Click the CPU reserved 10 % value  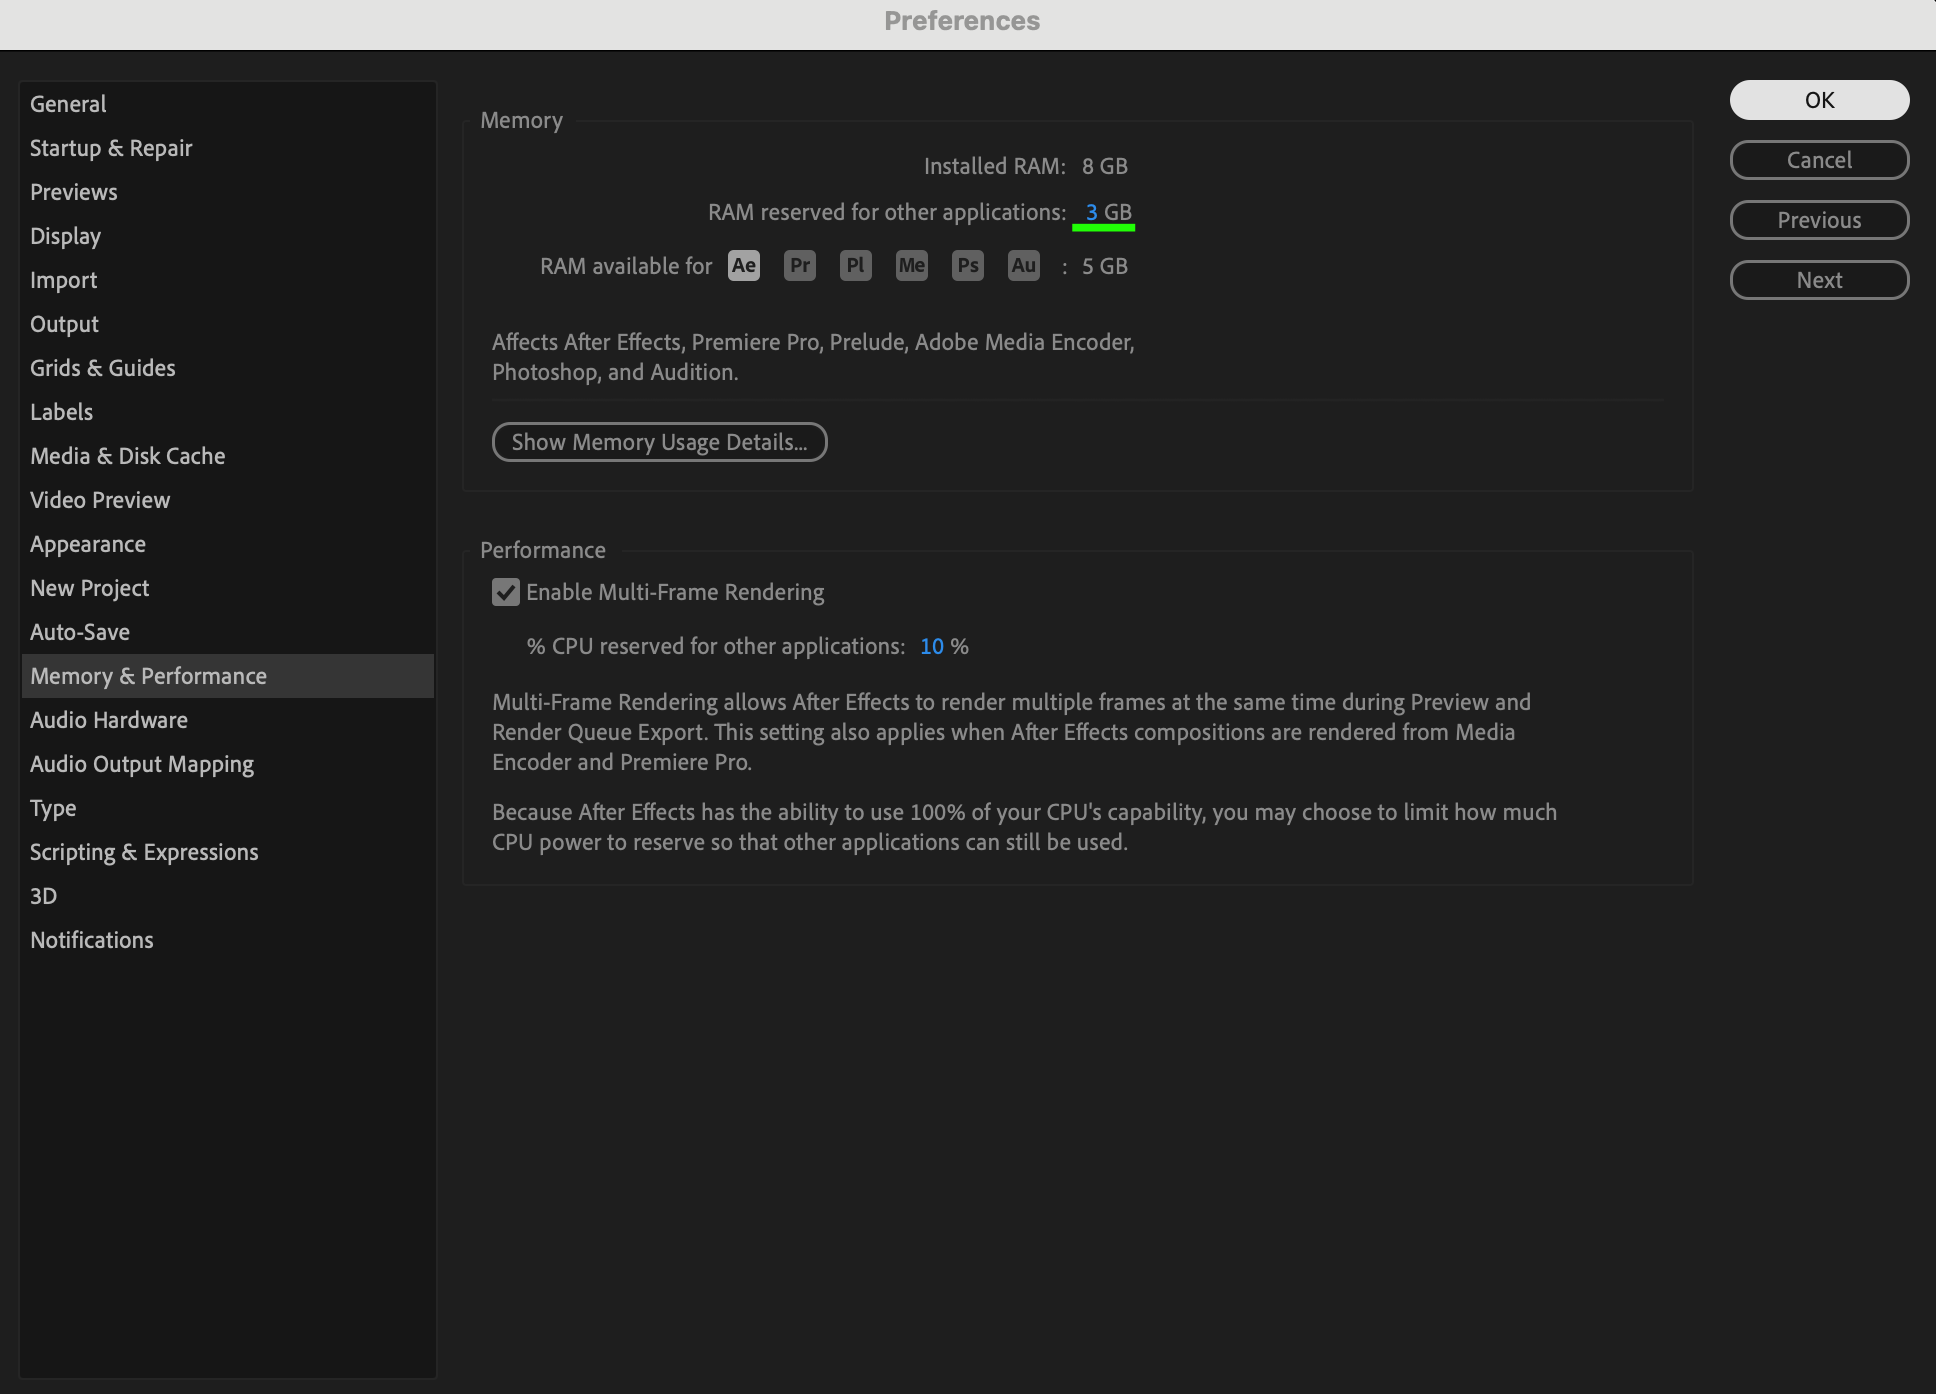click(x=931, y=647)
